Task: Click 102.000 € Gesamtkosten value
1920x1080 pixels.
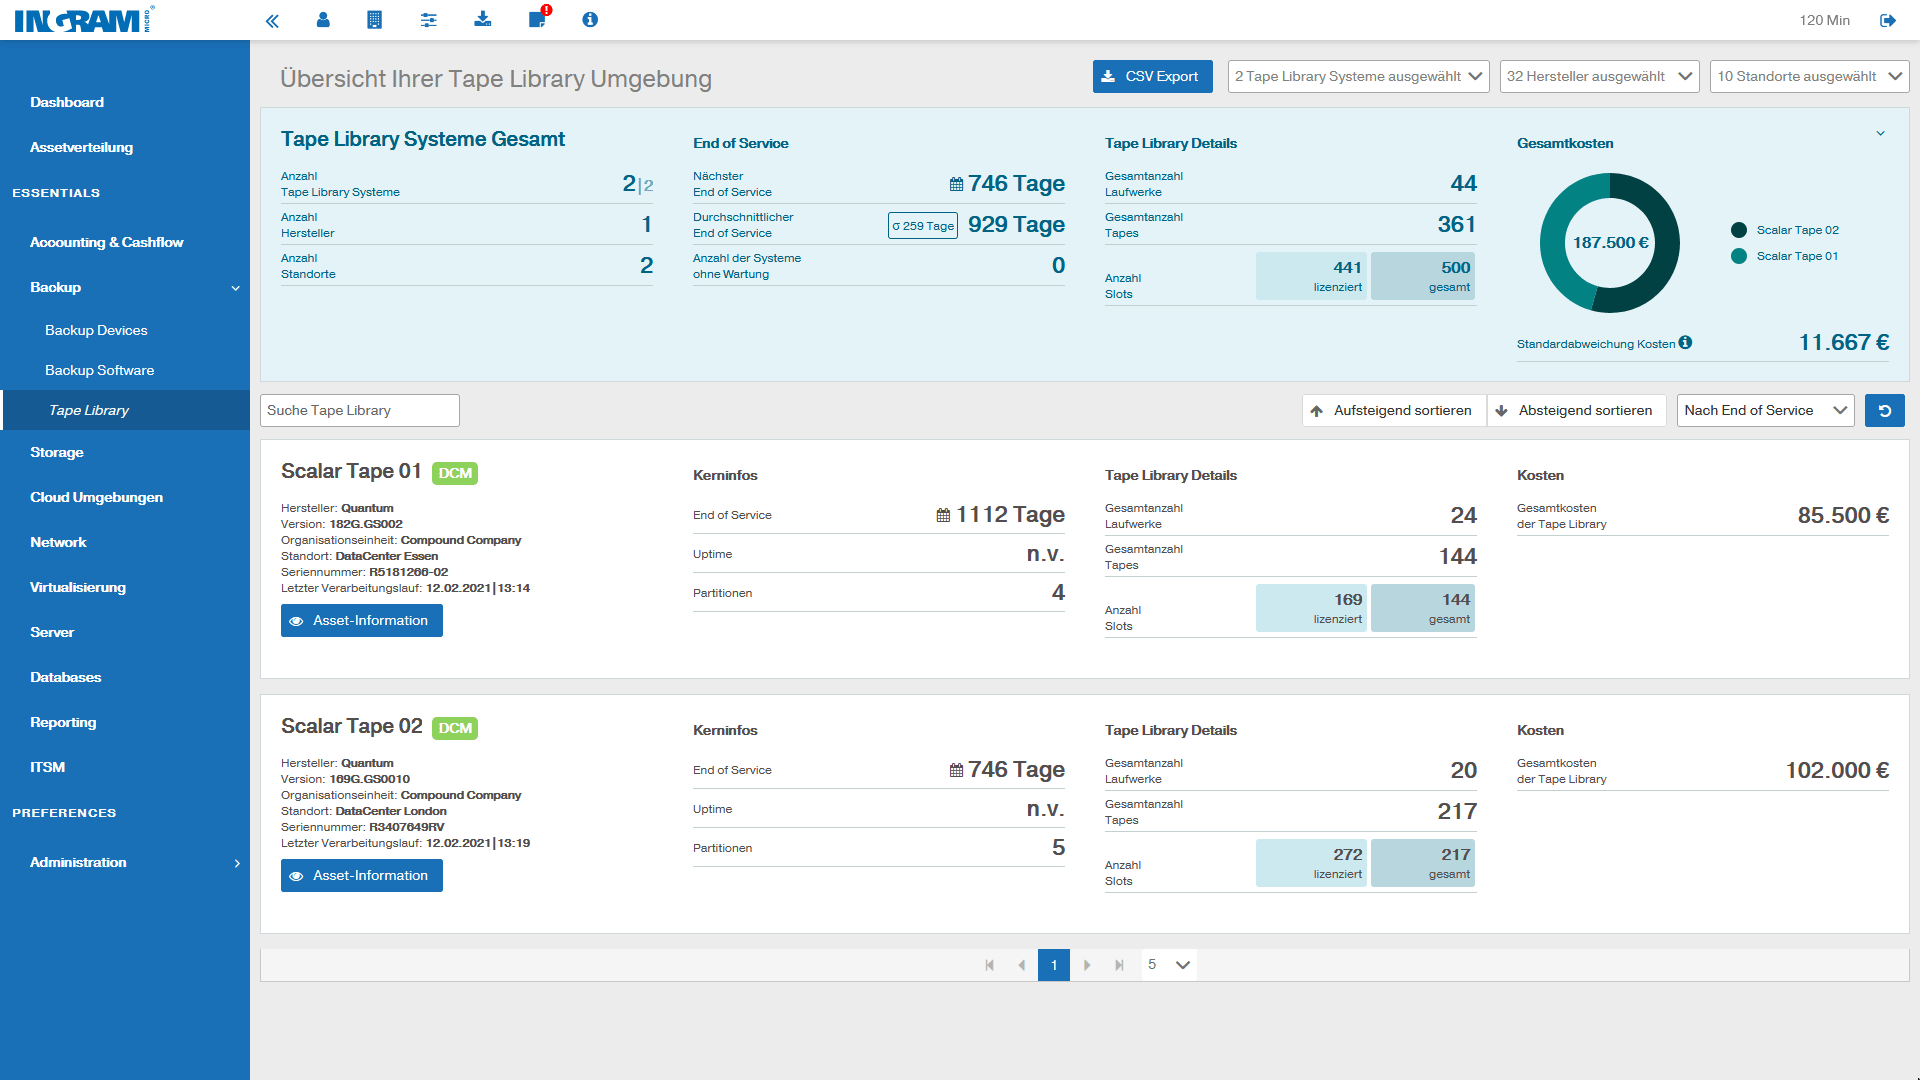Action: tap(1838, 770)
